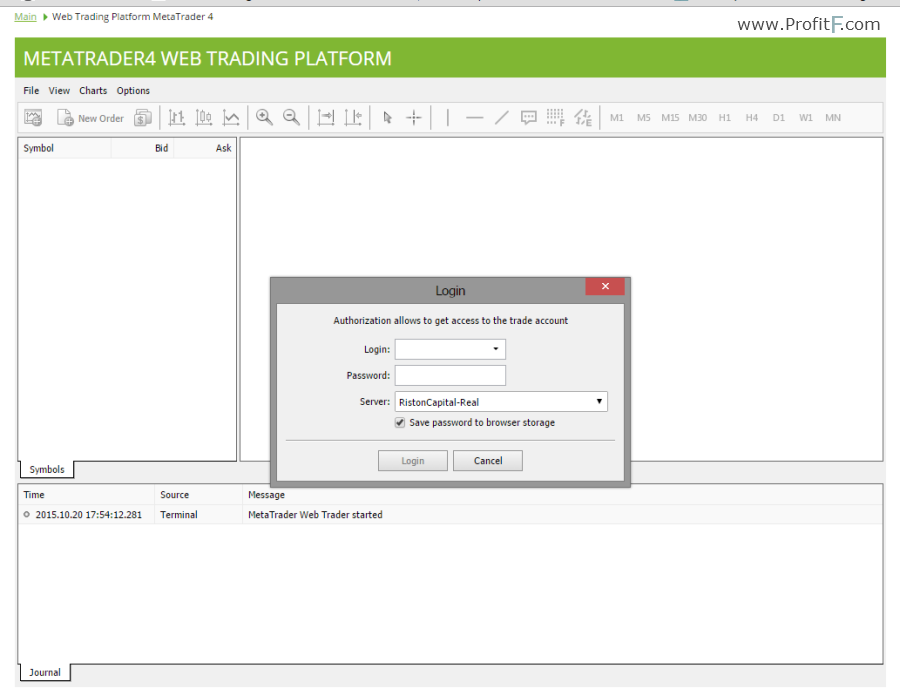Select the cursor pointer tool
The image size is (900, 695).
tap(387, 118)
